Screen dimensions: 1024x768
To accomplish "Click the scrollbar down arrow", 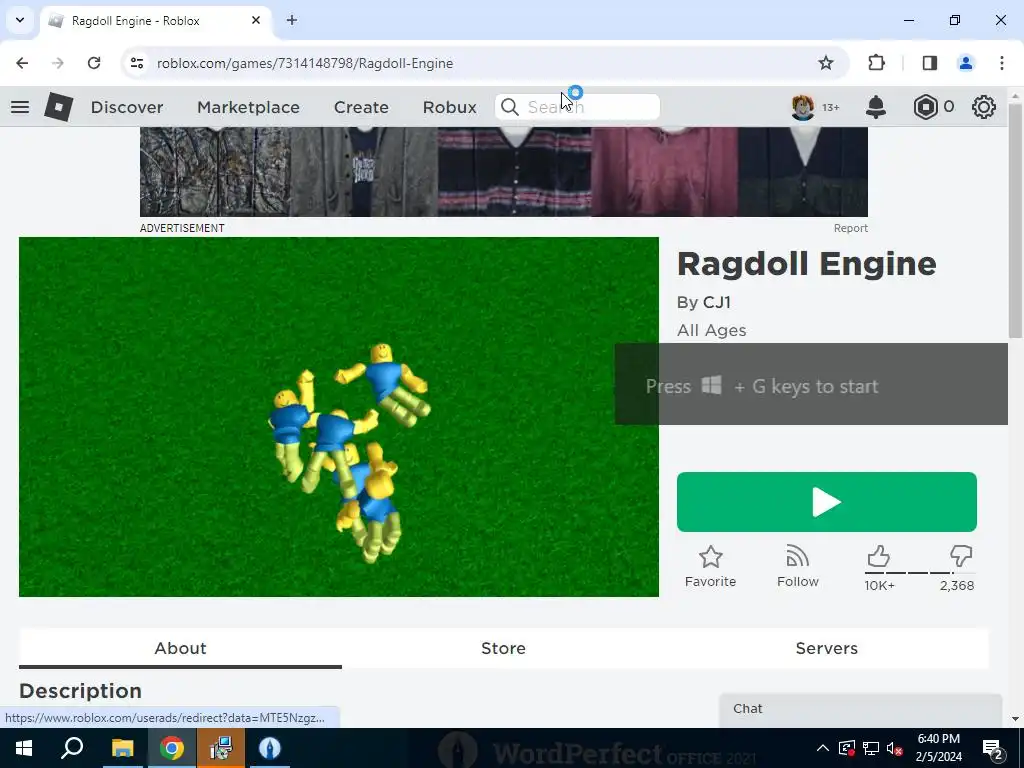I will click(1015, 719).
